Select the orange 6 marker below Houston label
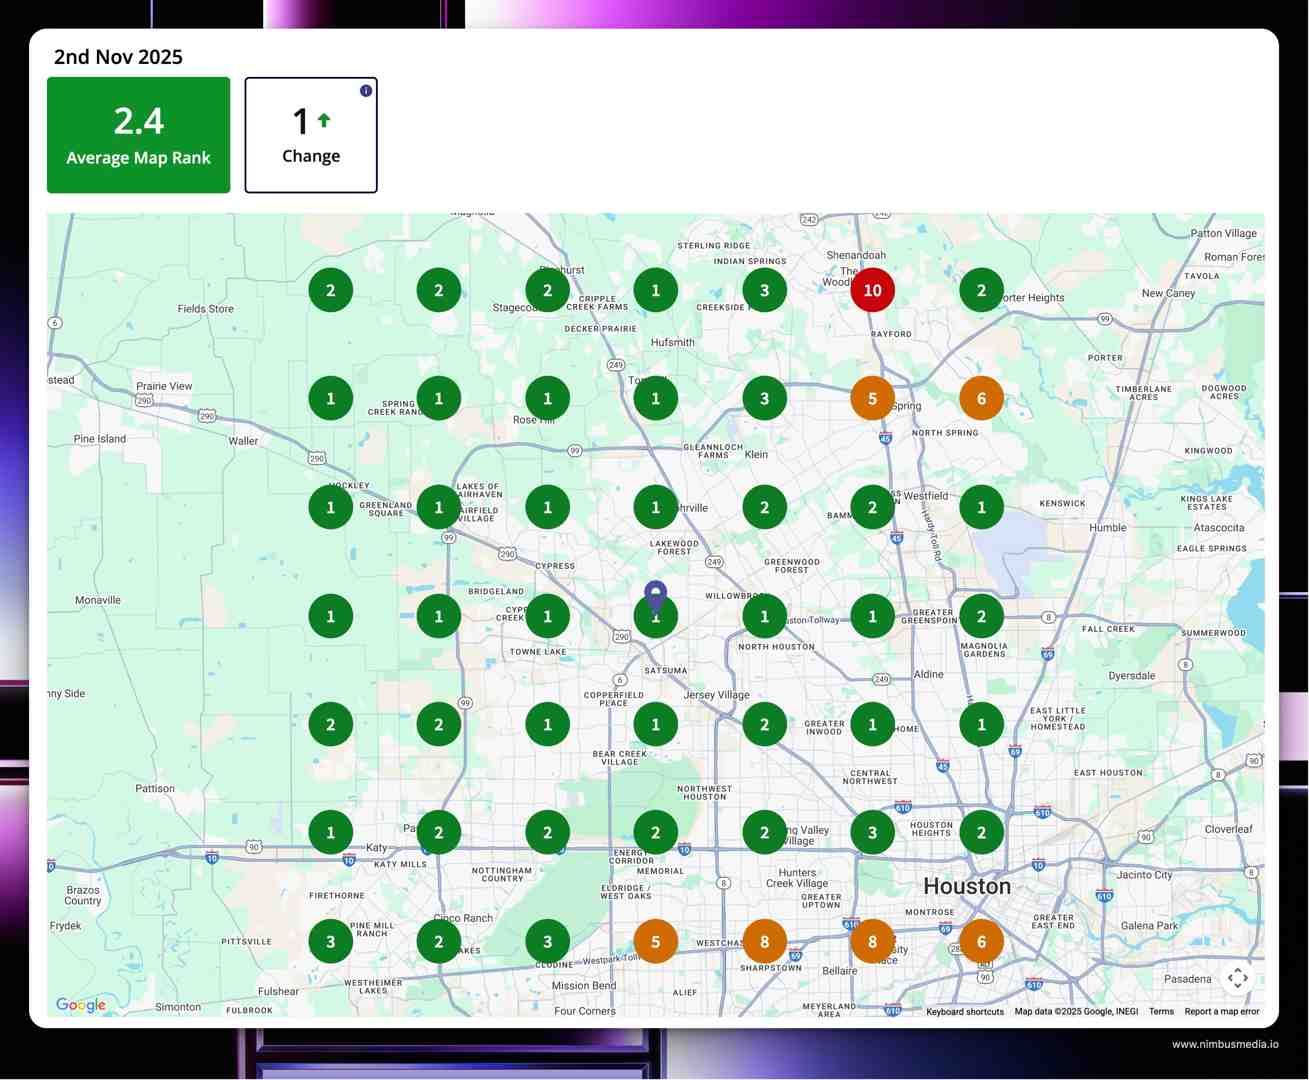Screen dimensions: 1309x1080 click(981, 941)
